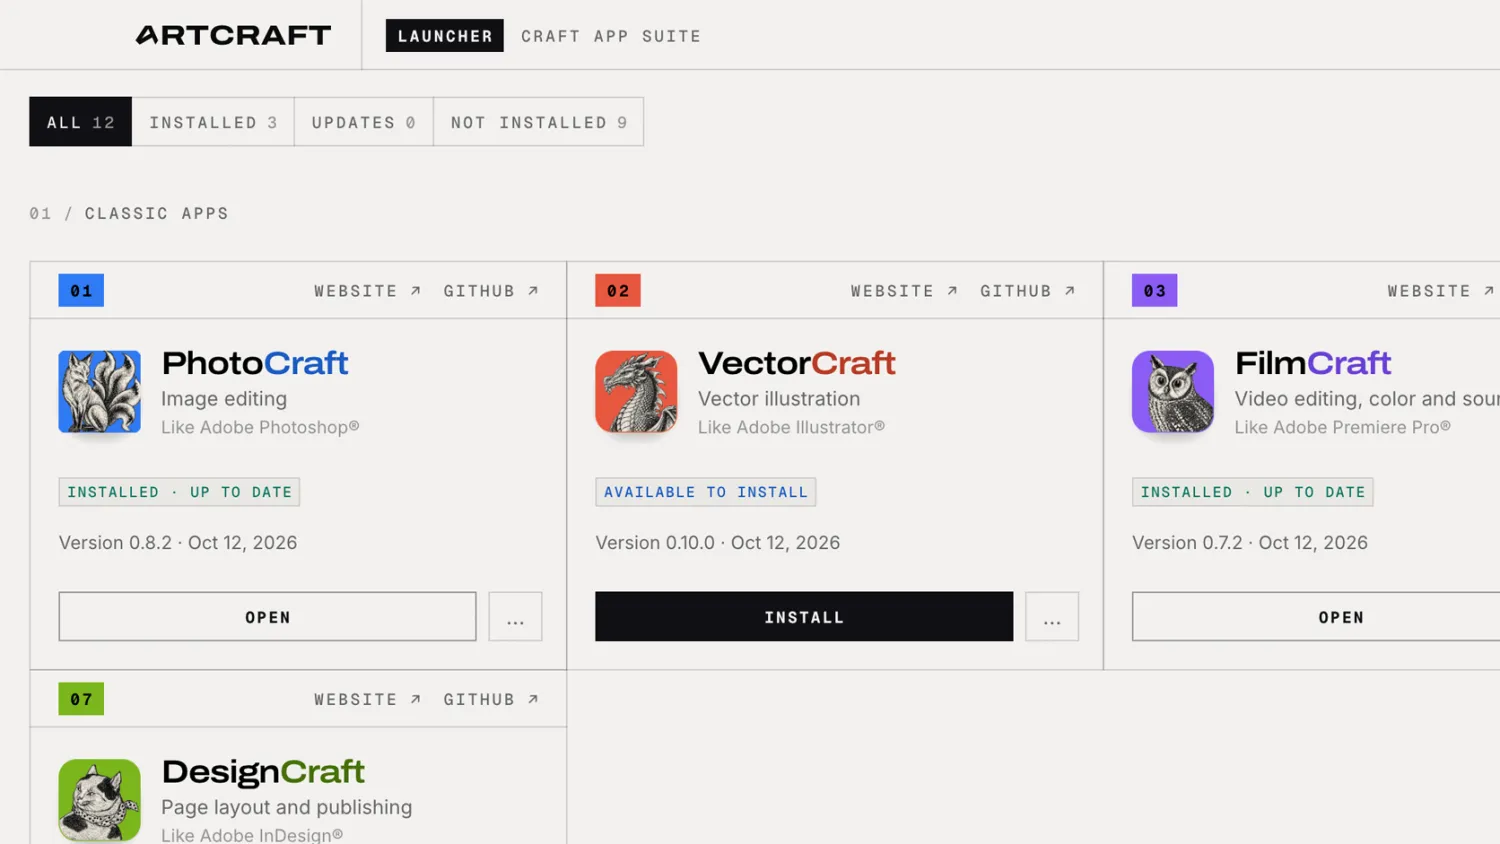Click the ArtCraft logo

pos(233,35)
